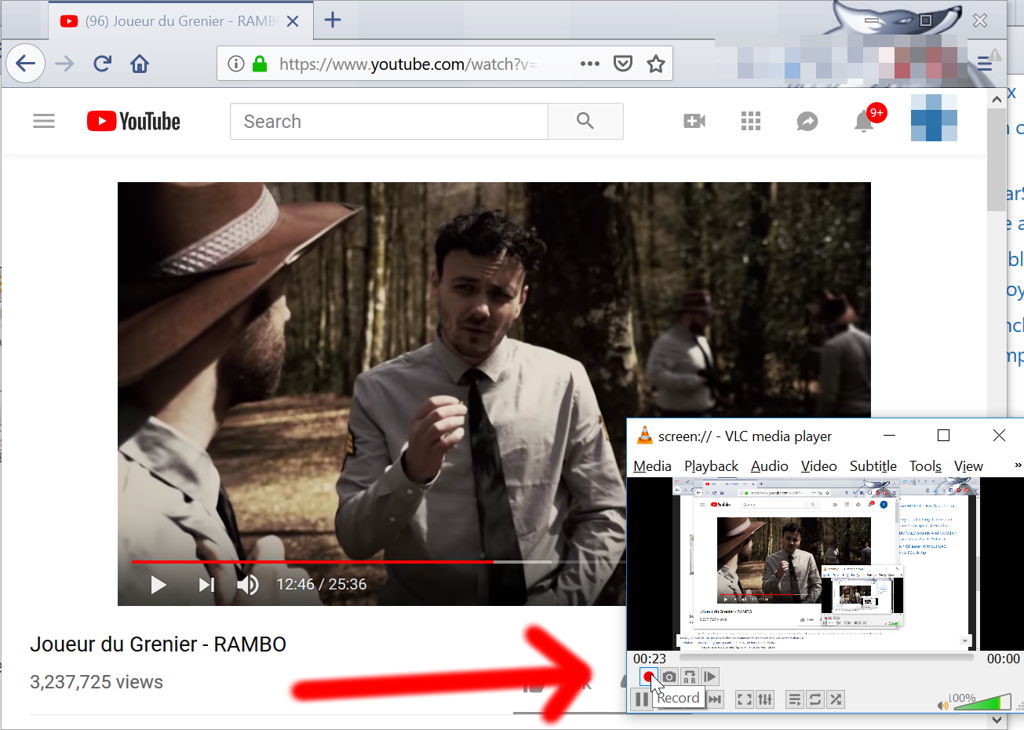This screenshot has width=1024, height=730.
Task: Click the video title Joueur du Grenier - RAMBO
Action: click(x=158, y=644)
